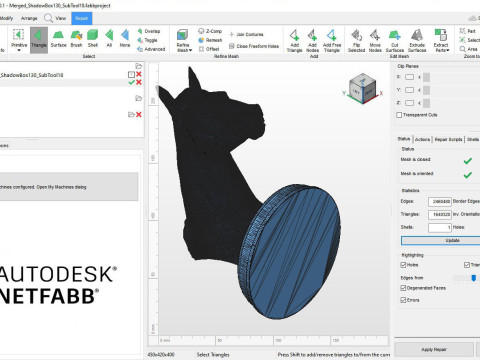Click Join Contours
The height and width of the screenshot is (360, 480).
click(x=246, y=34)
